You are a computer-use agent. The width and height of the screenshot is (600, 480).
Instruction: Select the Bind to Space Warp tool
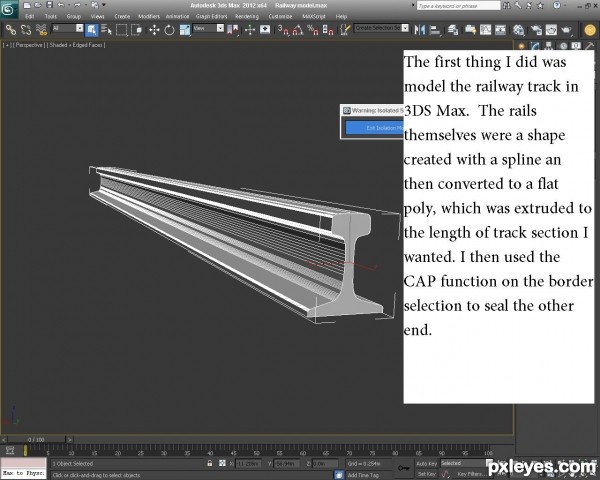click(x=41, y=30)
